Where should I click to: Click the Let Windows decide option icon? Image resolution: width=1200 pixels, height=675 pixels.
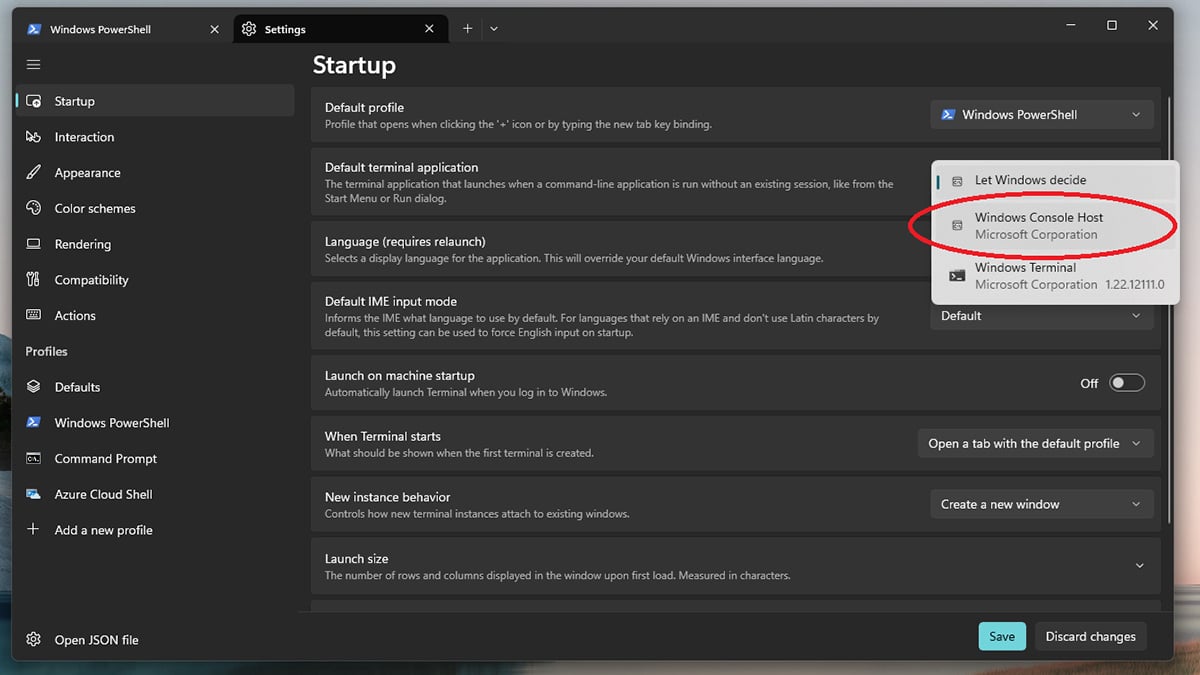[957, 181]
